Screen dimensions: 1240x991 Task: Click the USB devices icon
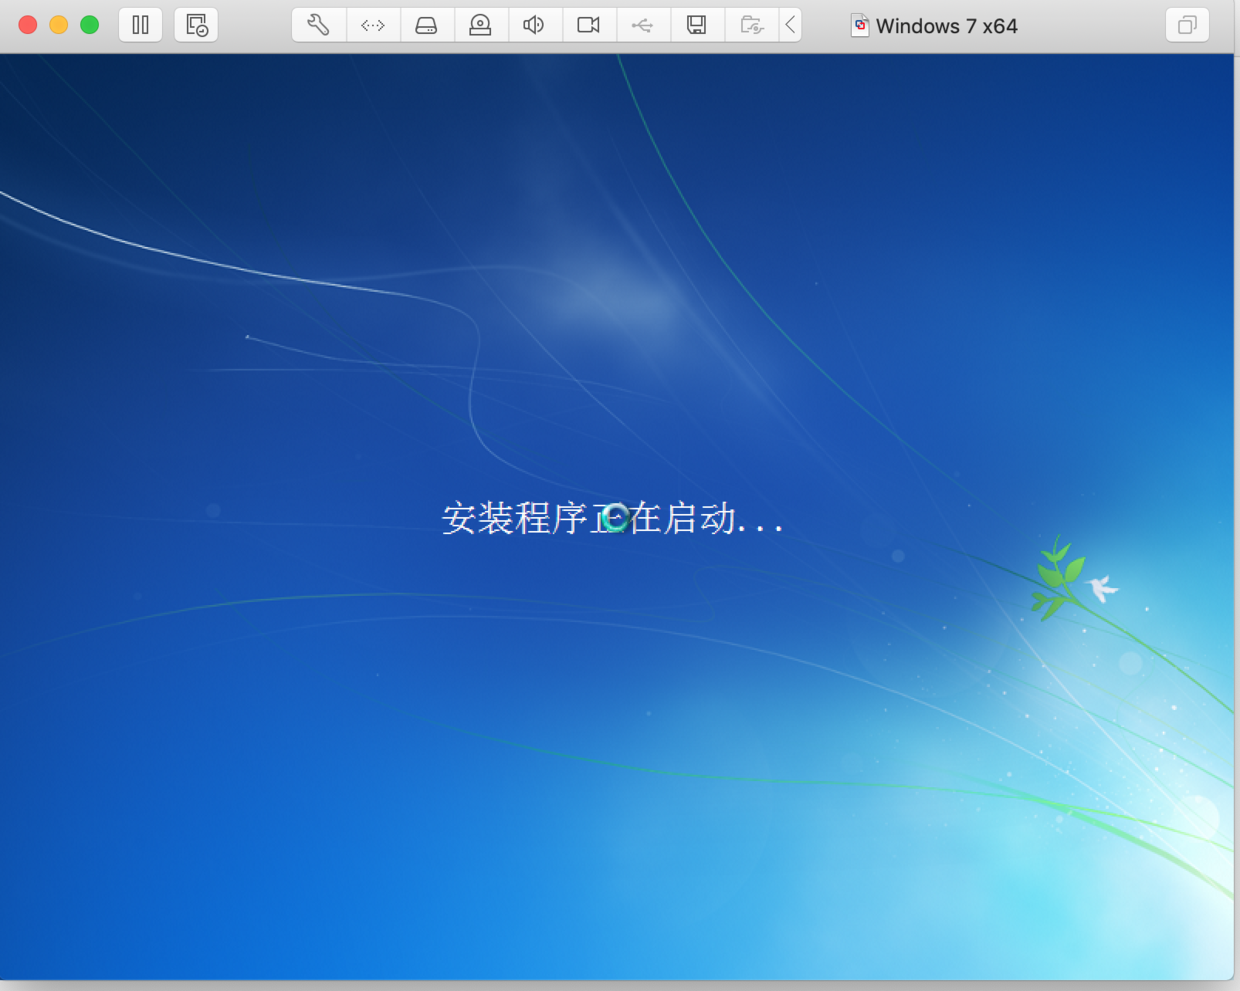tap(643, 25)
